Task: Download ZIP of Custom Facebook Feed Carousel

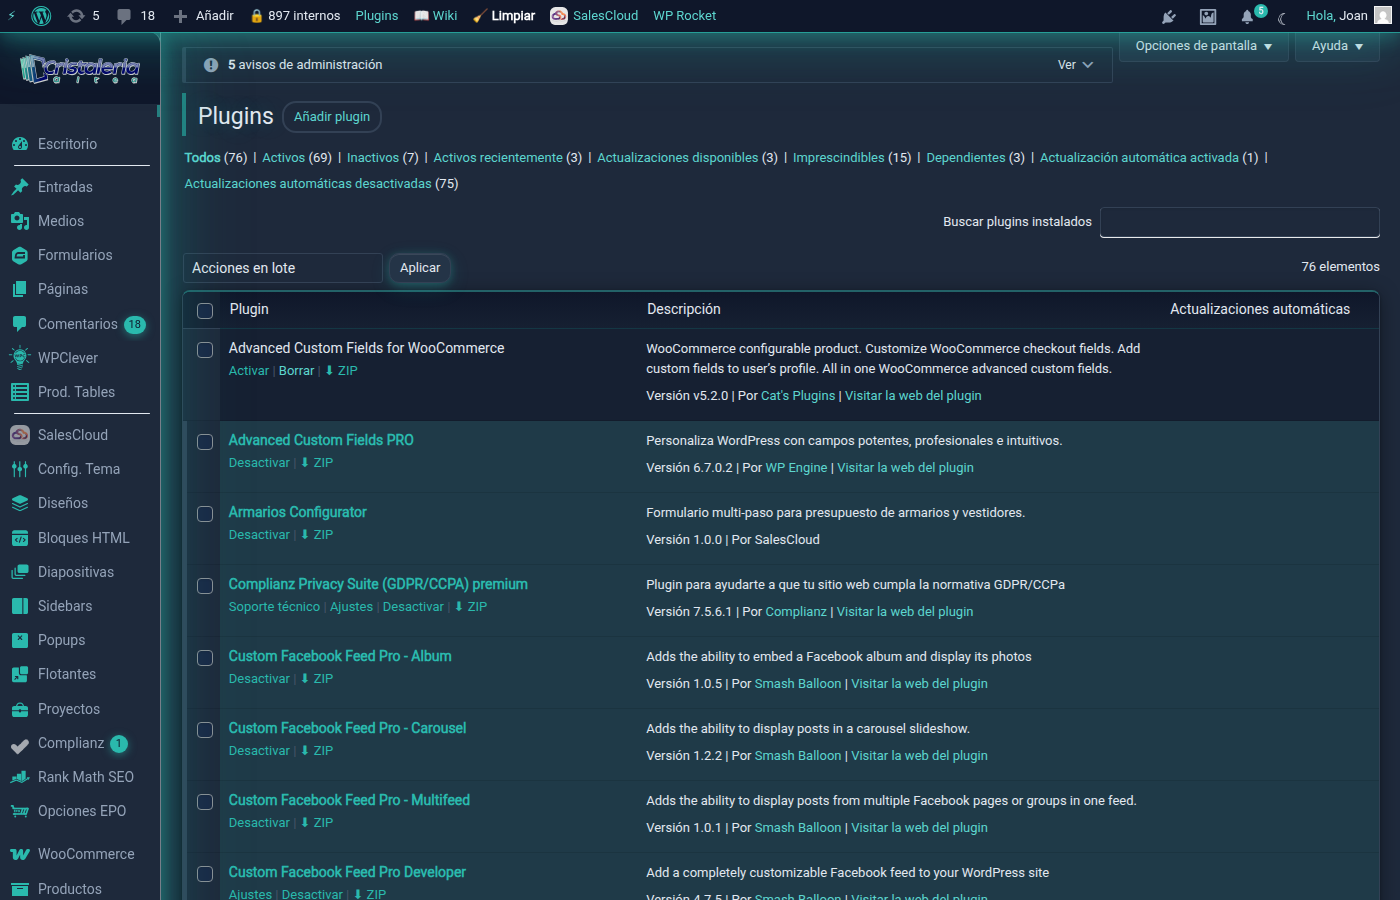Action: [318, 751]
